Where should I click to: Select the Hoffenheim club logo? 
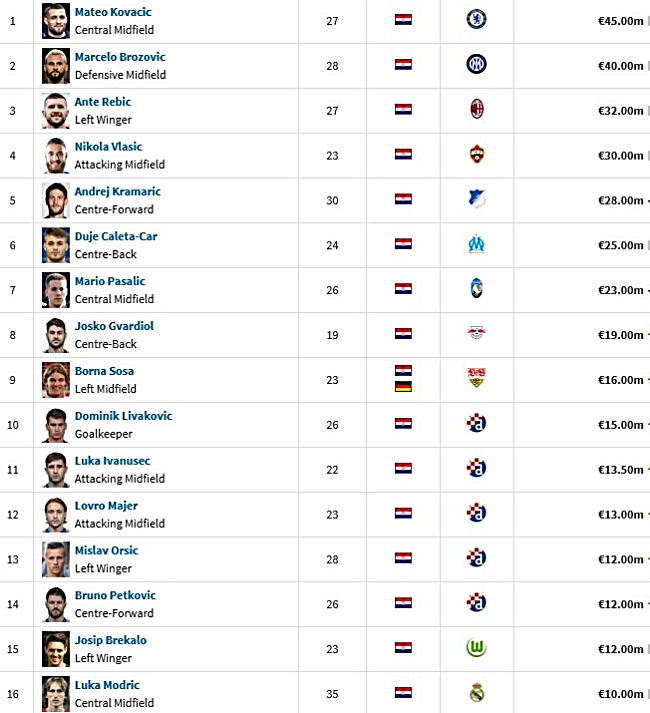pyautogui.click(x=477, y=199)
